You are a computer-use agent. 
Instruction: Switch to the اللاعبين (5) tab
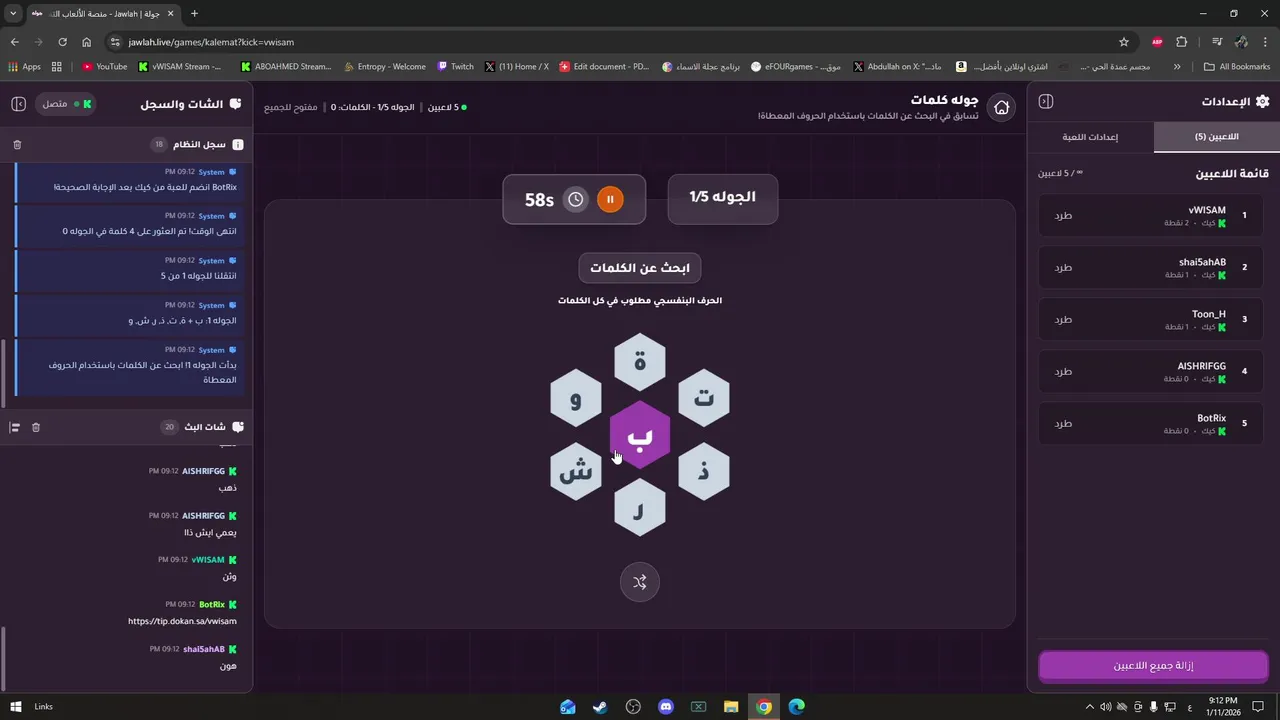click(x=1216, y=137)
